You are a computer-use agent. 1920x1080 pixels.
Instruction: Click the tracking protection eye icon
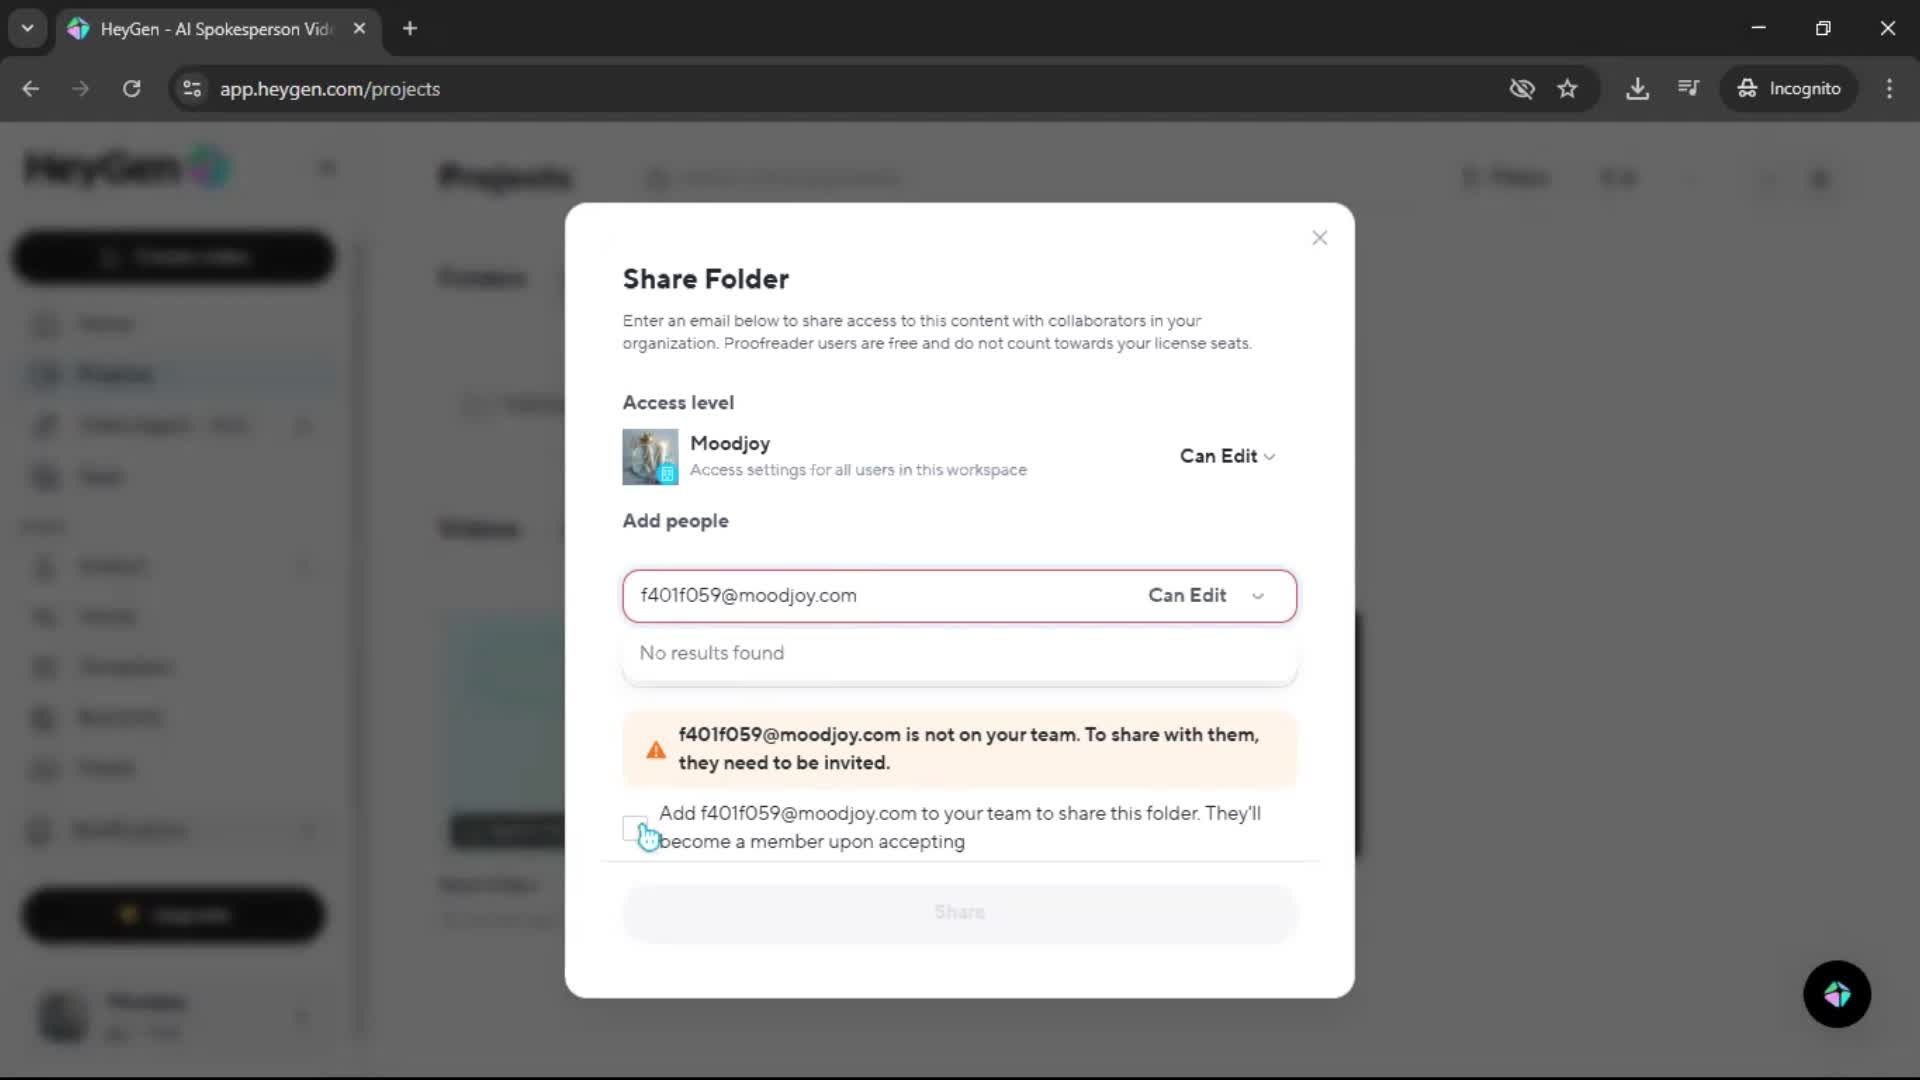[x=1521, y=89]
